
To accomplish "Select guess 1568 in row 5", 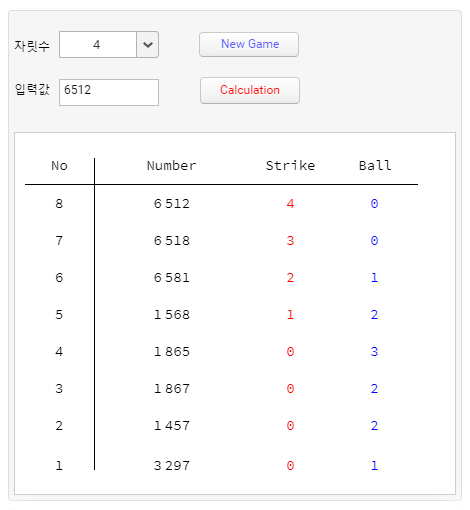I will coord(172,315).
